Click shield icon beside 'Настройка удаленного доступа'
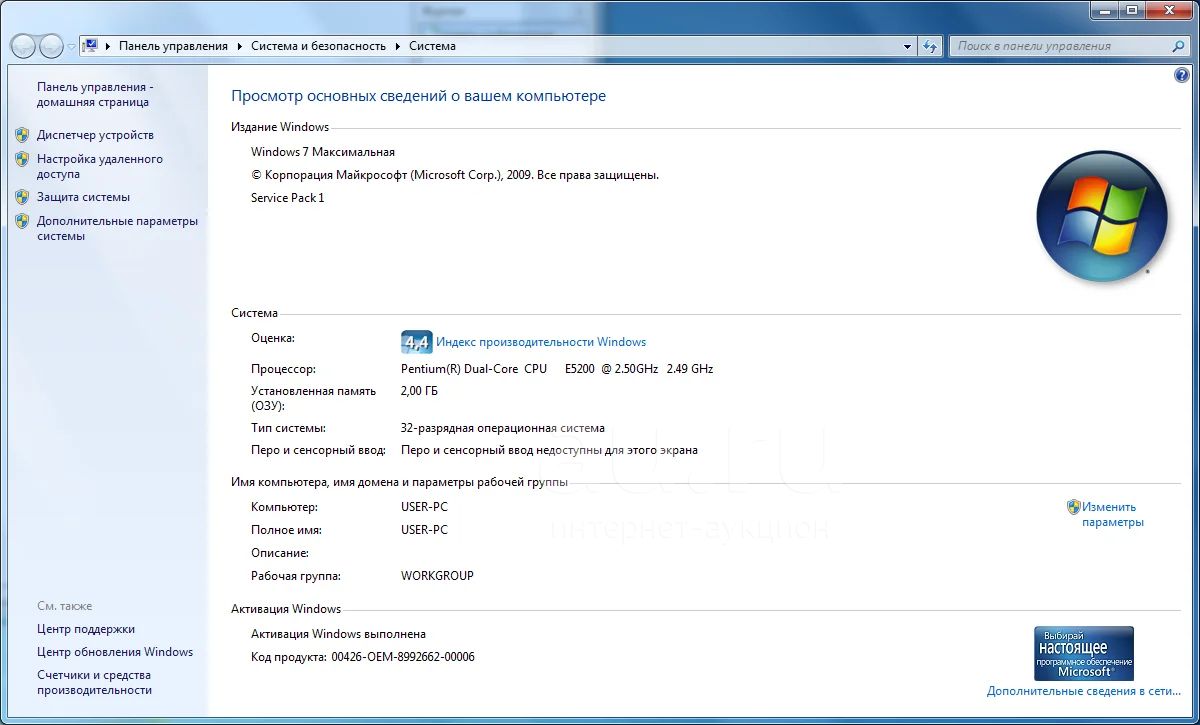The width and height of the screenshot is (1200, 725). coord(22,158)
